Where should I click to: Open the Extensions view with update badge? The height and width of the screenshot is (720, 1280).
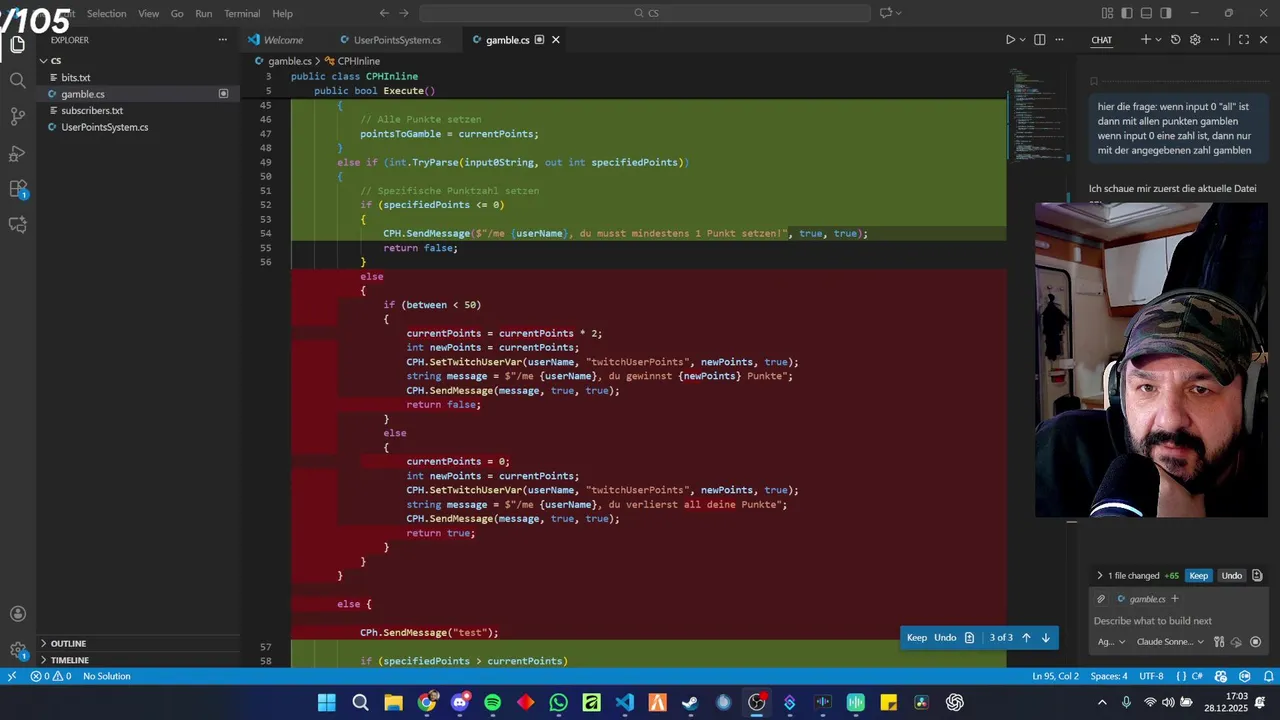(17, 189)
